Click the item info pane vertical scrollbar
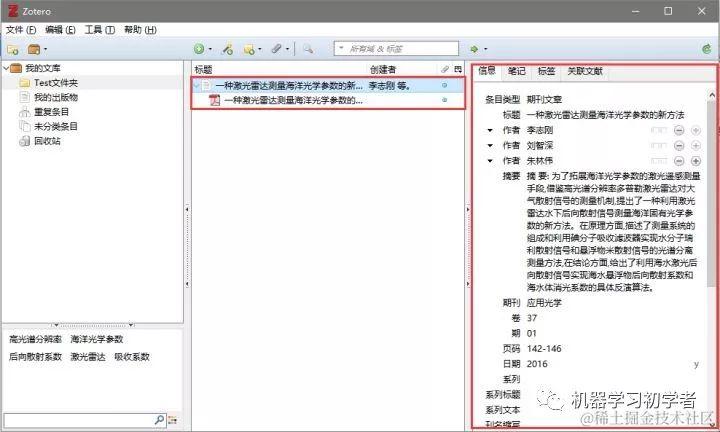 (711, 193)
